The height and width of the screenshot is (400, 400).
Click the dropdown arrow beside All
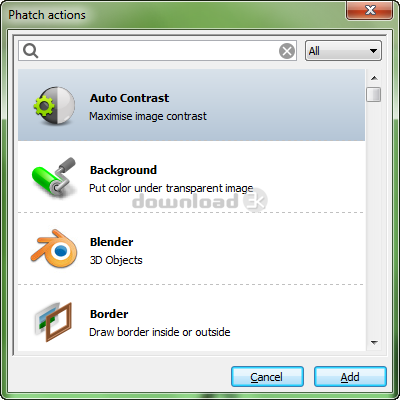click(373, 51)
